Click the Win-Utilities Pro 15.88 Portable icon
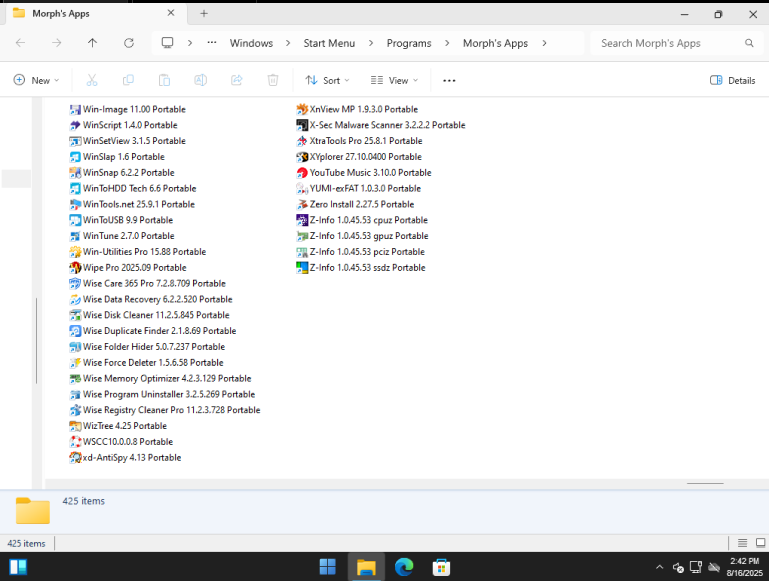 tap(75, 252)
